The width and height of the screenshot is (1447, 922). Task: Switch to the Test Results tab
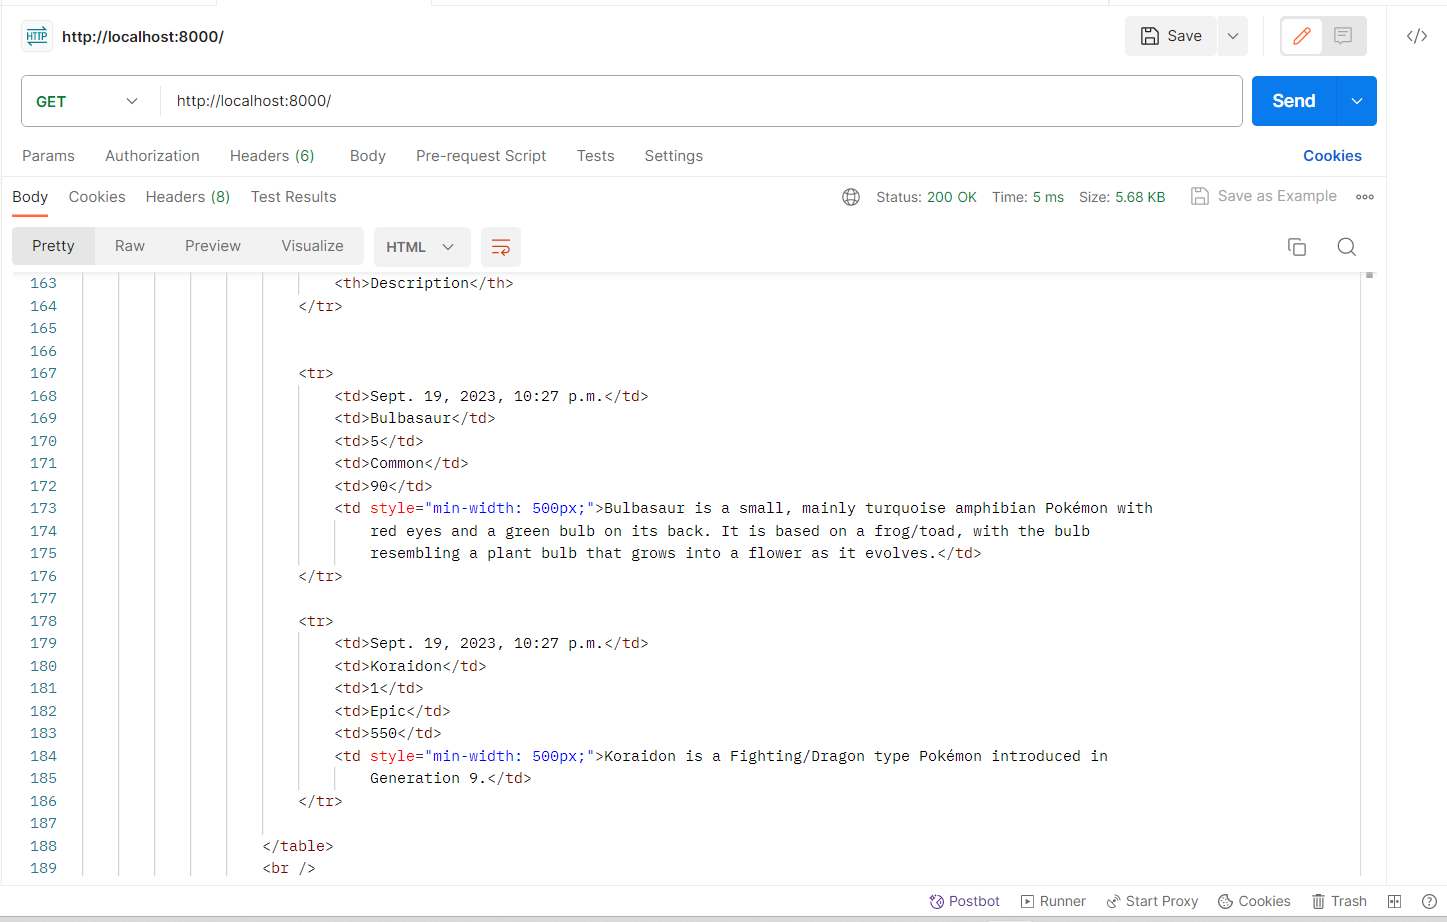point(294,197)
